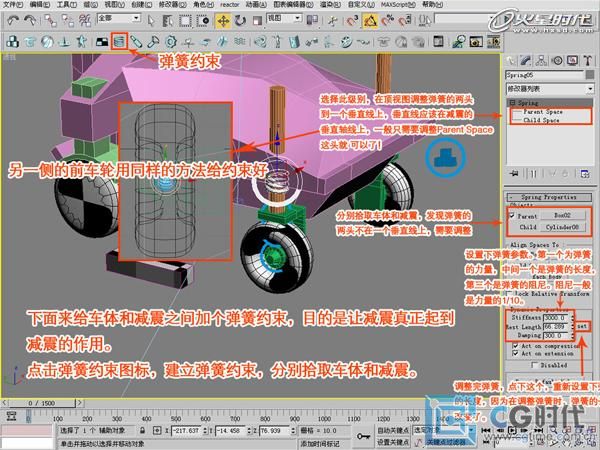Click the reactor Rigid Body Collection icon
The height and width of the screenshot is (450, 600).
coord(13,41)
